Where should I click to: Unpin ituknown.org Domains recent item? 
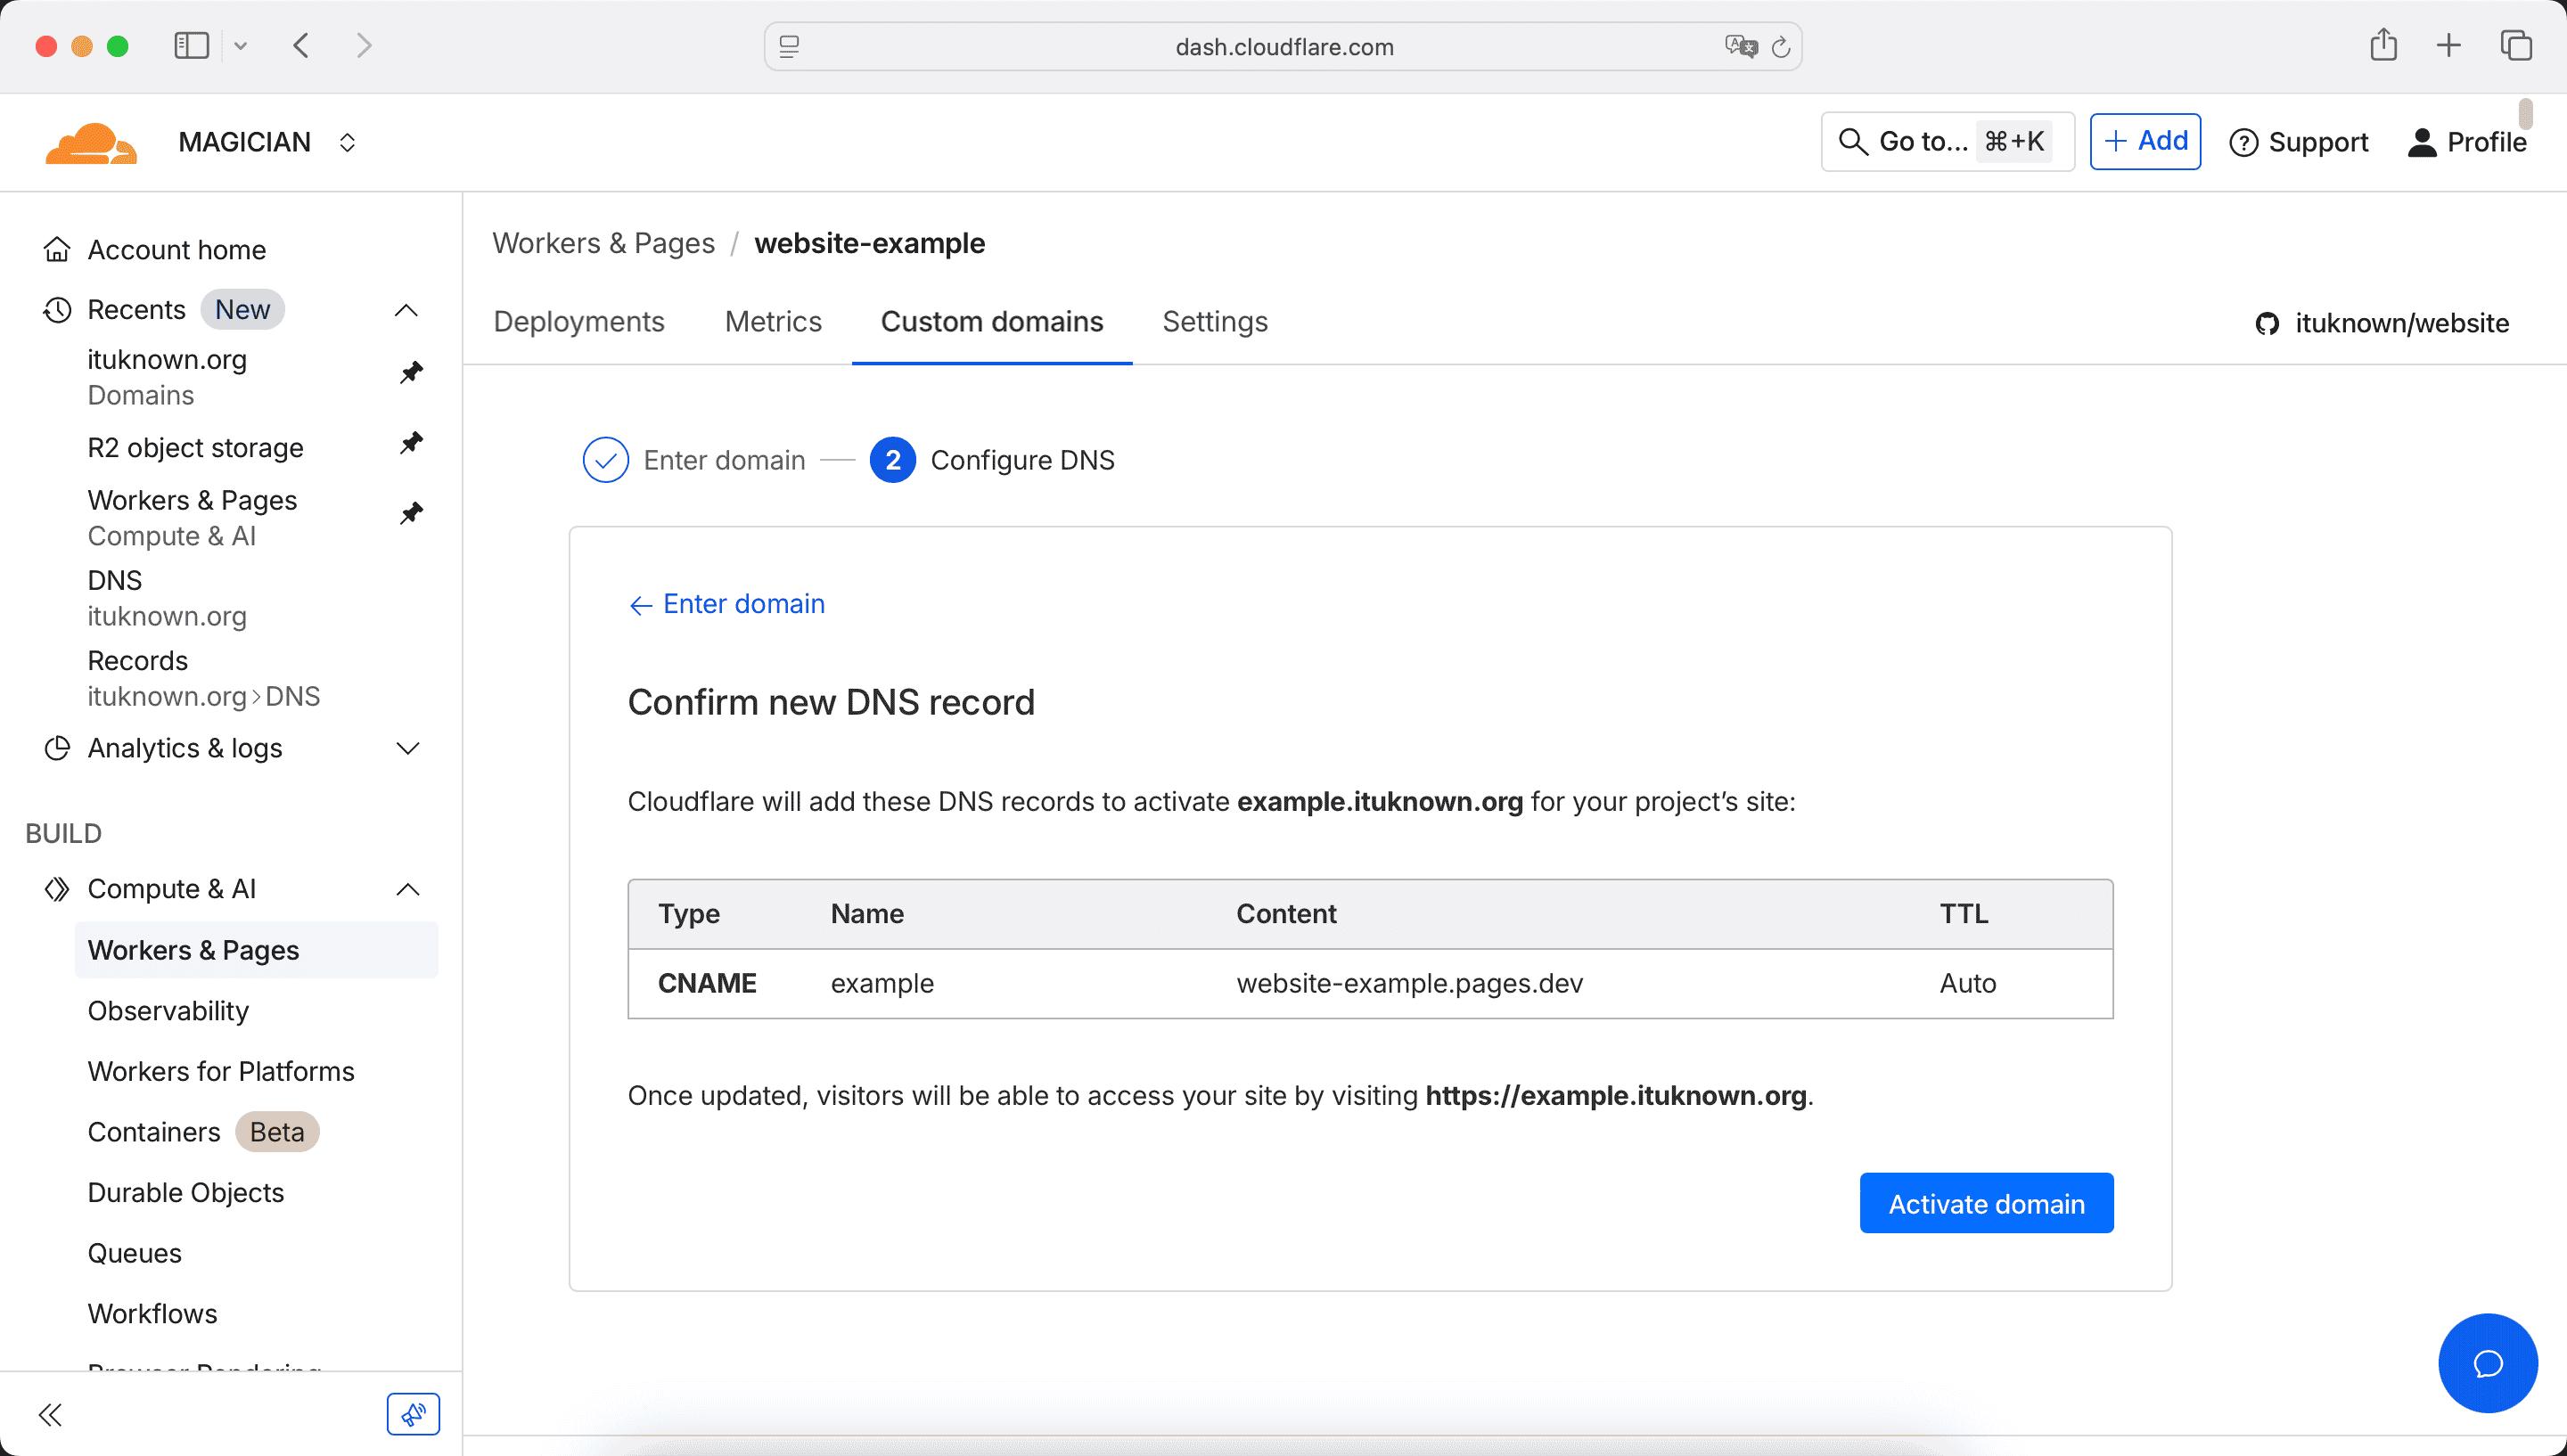tap(411, 373)
